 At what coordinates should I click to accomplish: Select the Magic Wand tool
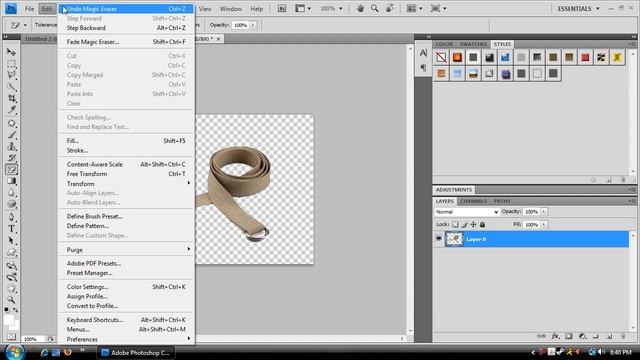pos(11,87)
